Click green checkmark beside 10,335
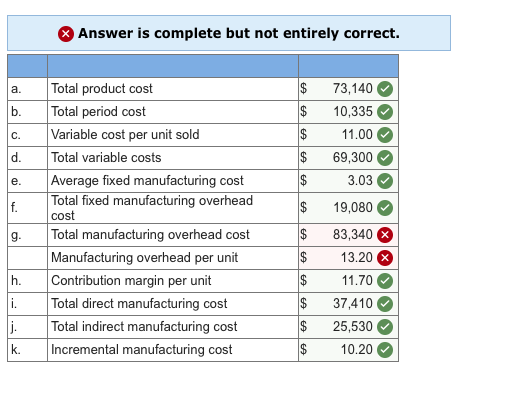Viewport: 506px width, 393px height. [385, 112]
